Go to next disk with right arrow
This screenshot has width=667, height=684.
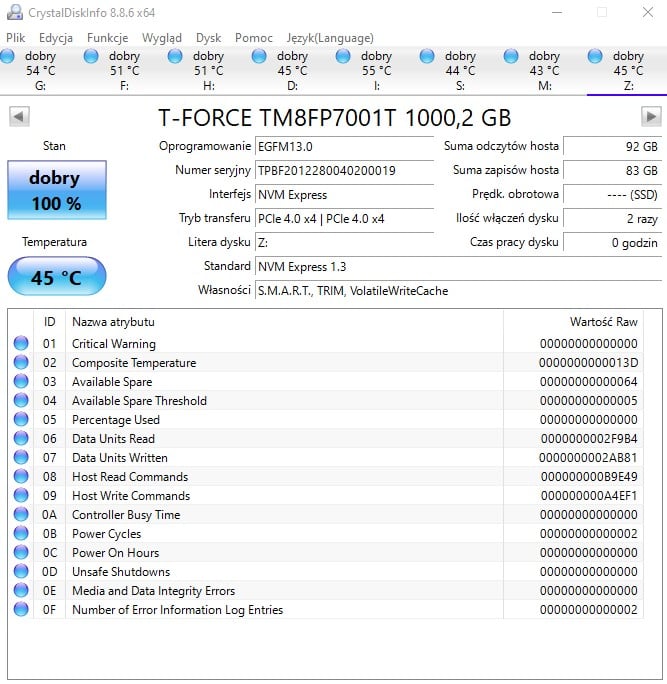[651, 116]
